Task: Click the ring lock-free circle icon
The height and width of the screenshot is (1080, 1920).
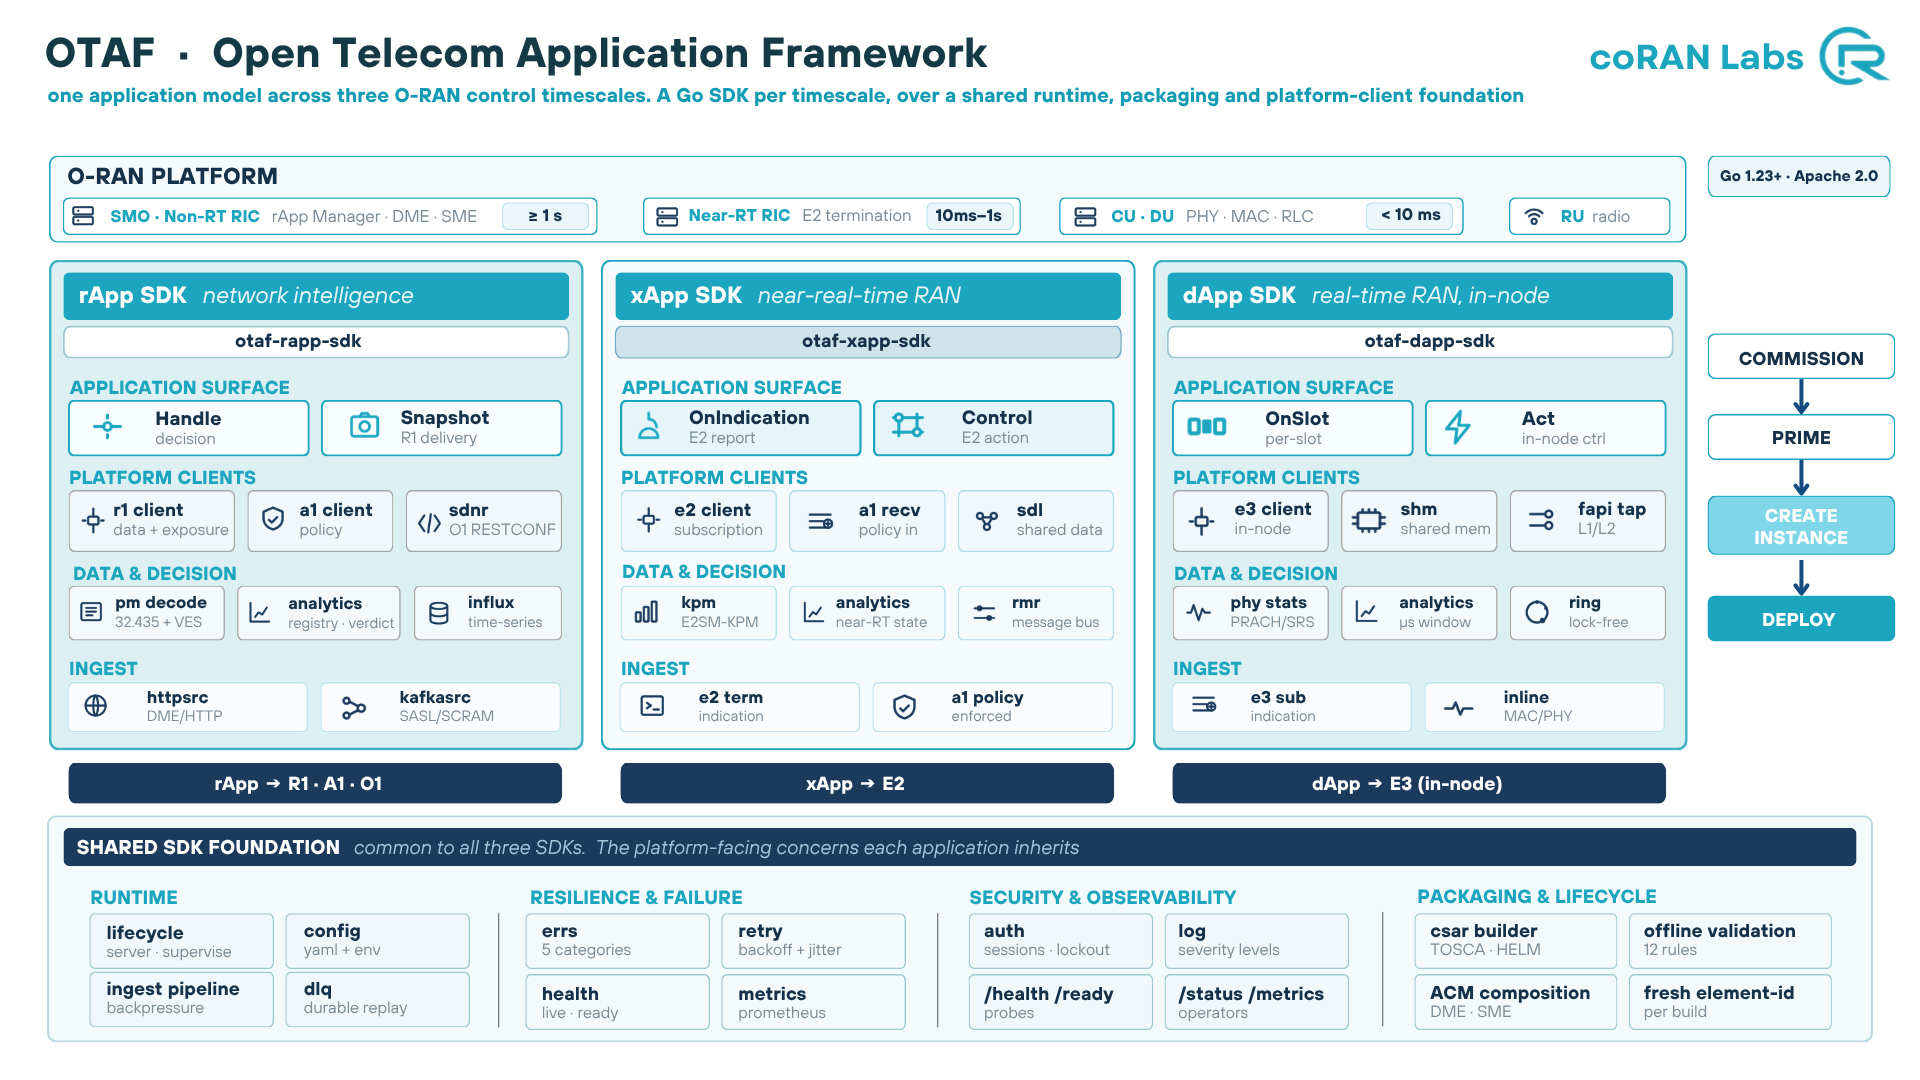Action: (x=1537, y=612)
